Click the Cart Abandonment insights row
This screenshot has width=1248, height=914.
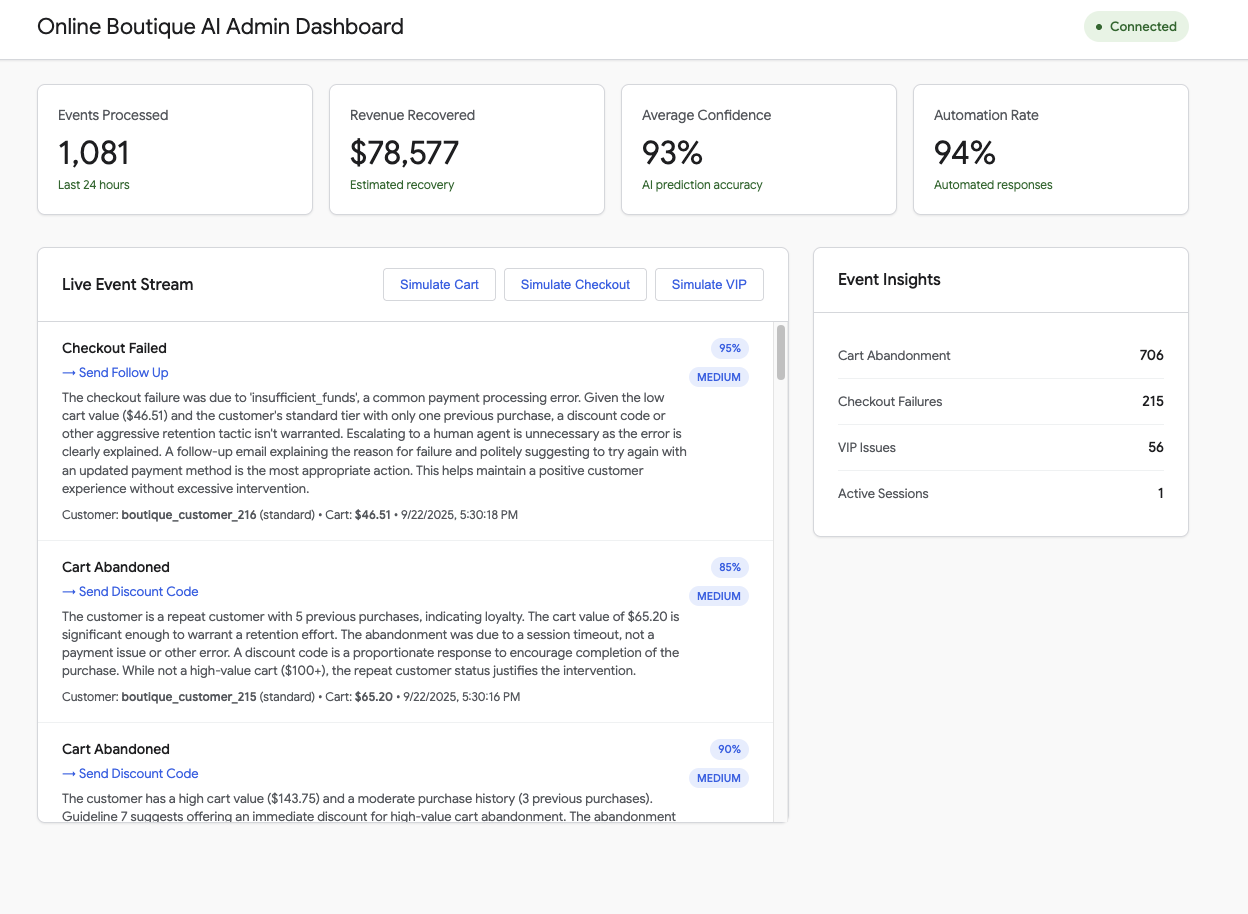pyautogui.click(x=1000, y=356)
